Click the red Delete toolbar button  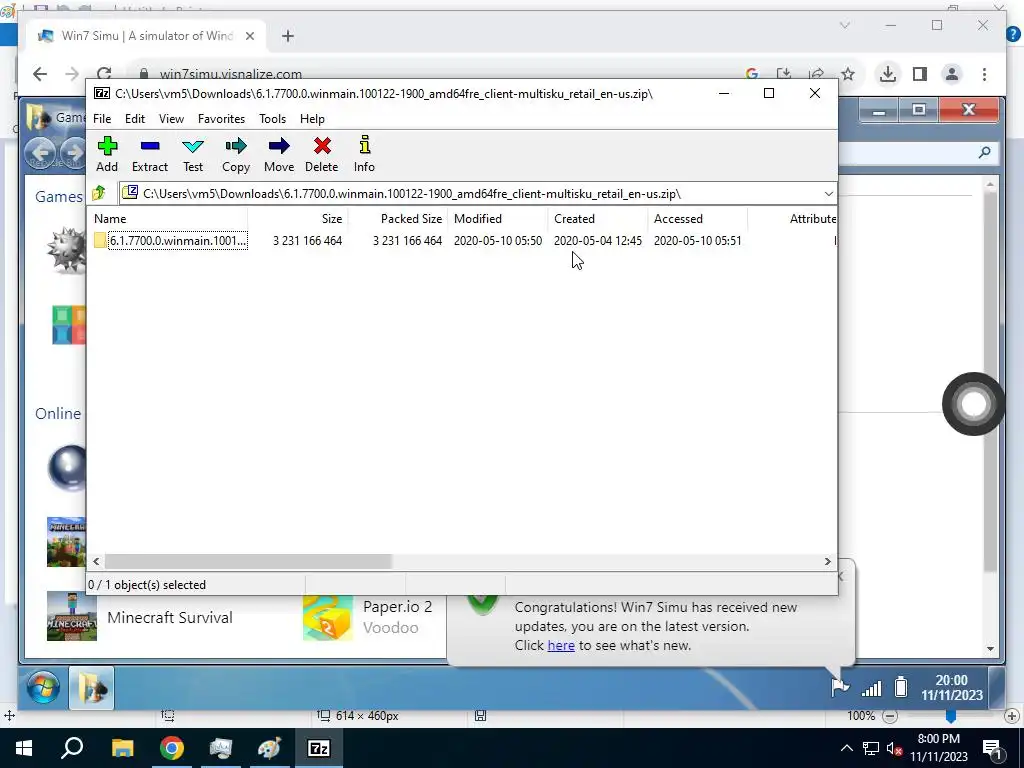point(321,155)
